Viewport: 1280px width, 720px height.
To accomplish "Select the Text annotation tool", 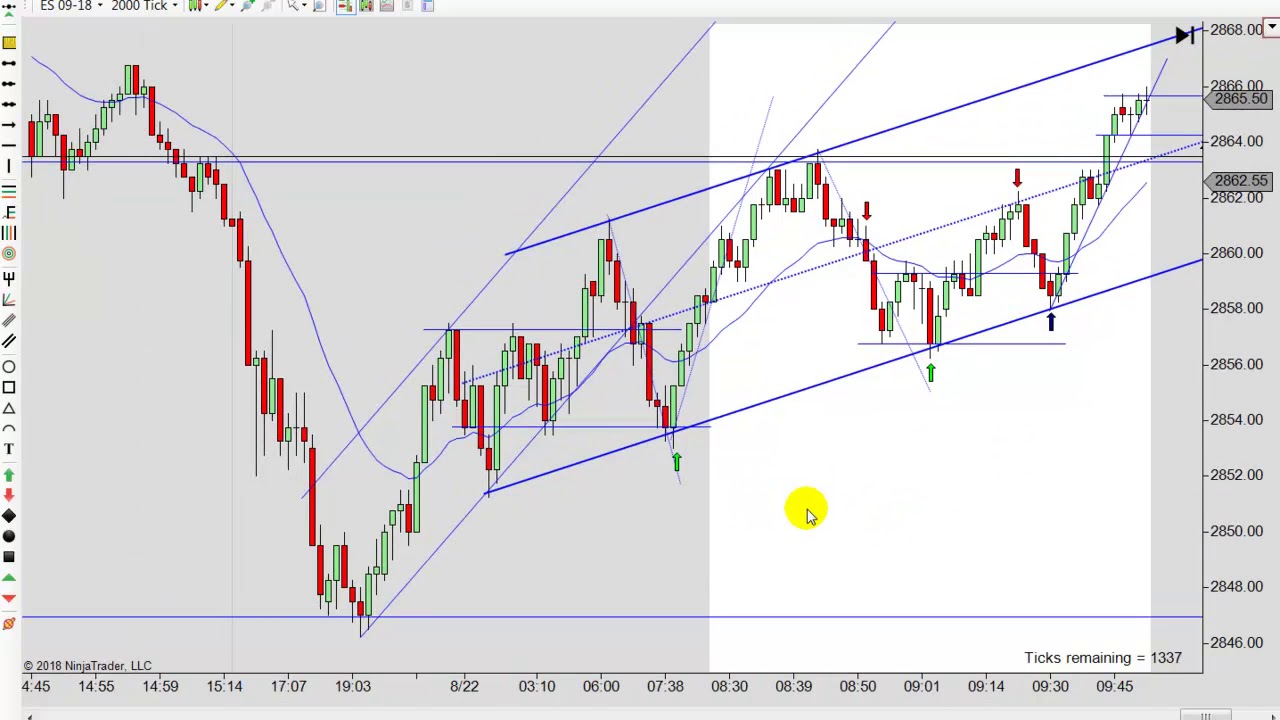I will (9, 449).
